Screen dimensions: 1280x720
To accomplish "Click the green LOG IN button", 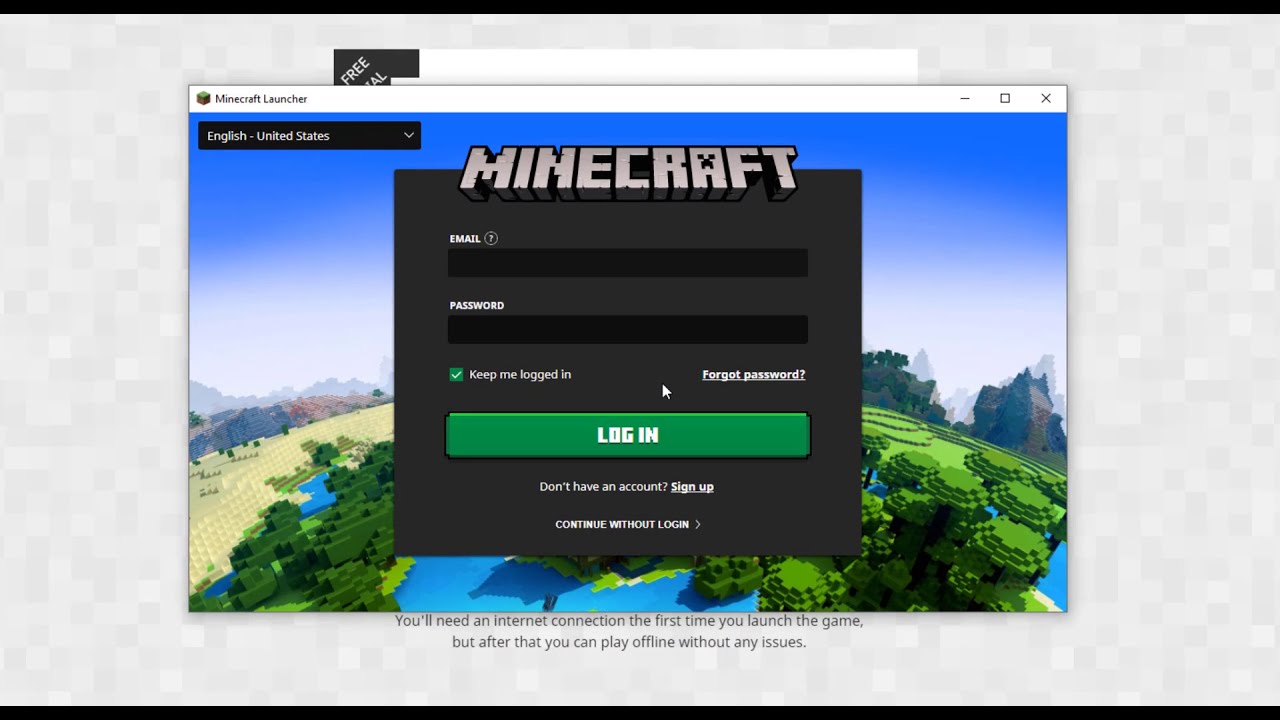I will pos(628,435).
